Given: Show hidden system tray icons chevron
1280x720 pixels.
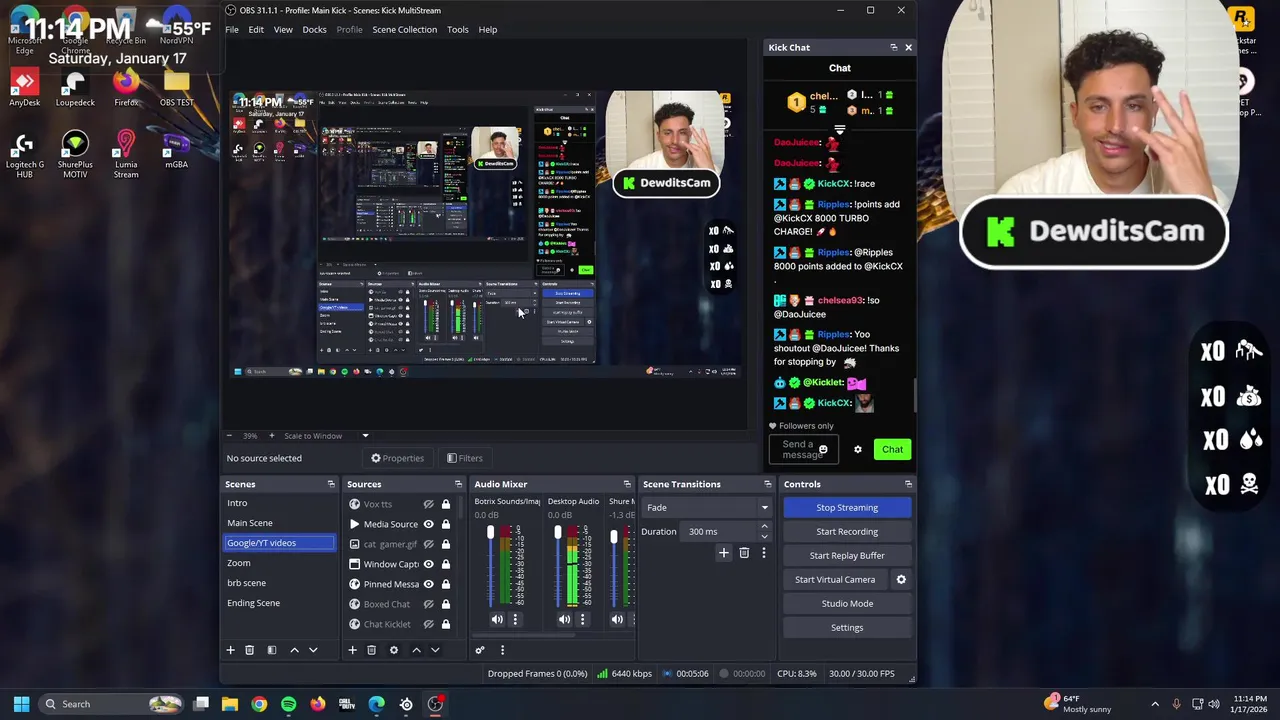Looking at the screenshot, I should coord(1155,704).
